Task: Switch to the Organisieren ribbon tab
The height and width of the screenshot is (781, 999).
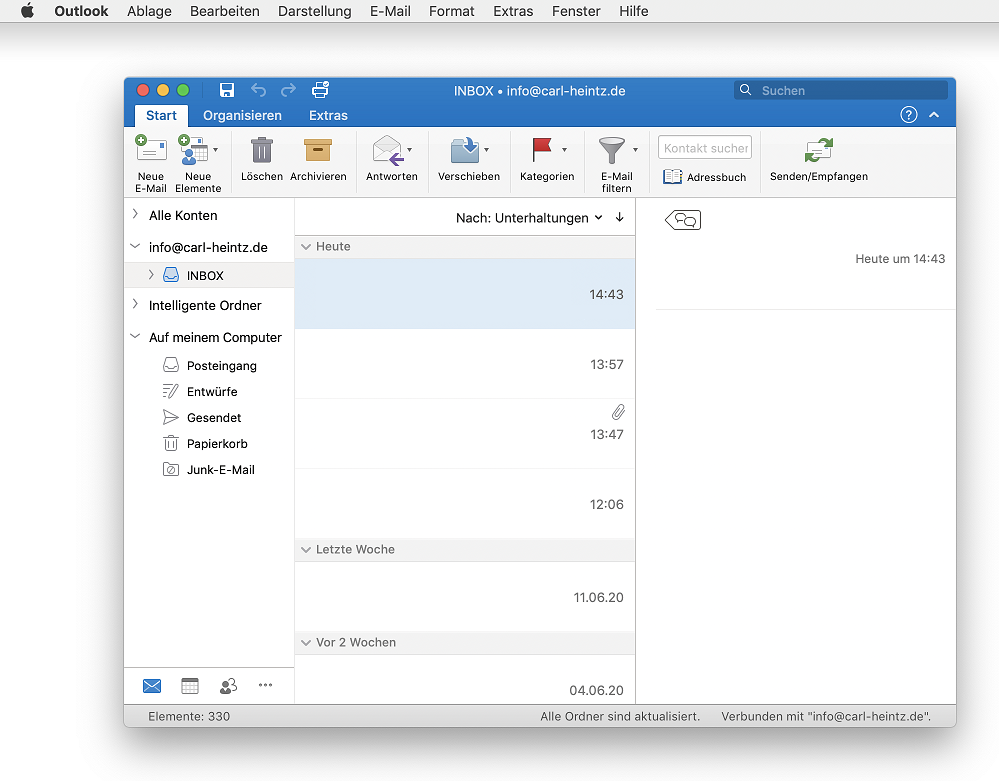Action: coord(242,115)
